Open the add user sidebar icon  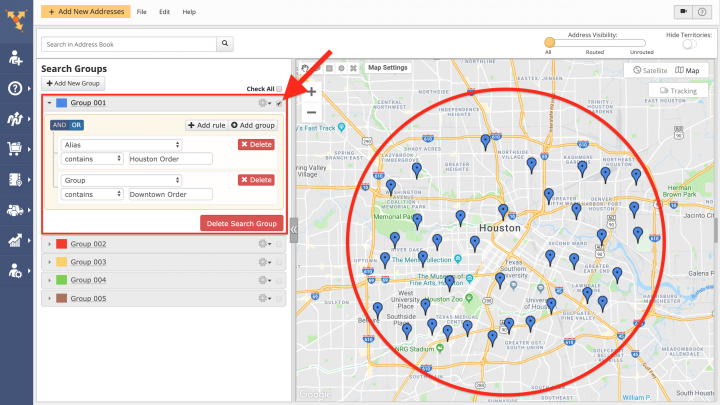click(15, 58)
